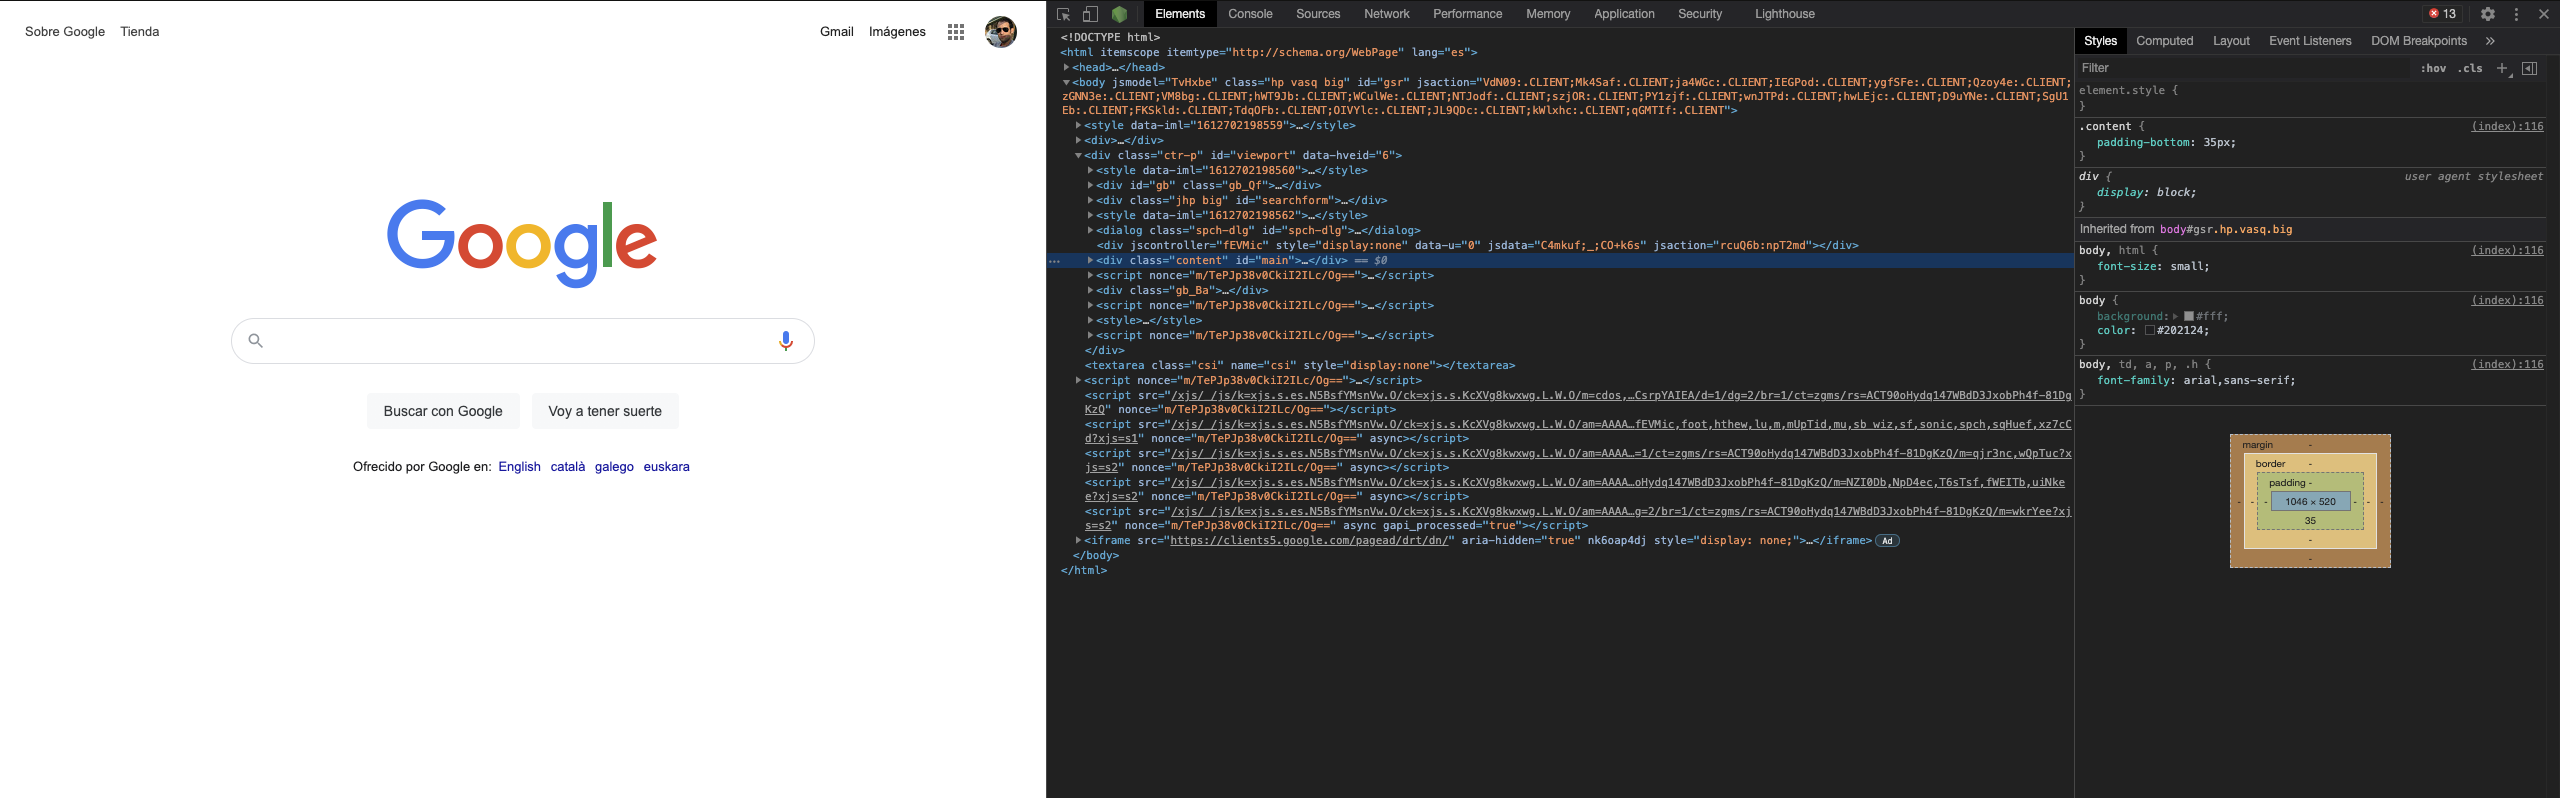Expand the content main div node
2560x798 pixels.
pyautogui.click(x=1090, y=260)
